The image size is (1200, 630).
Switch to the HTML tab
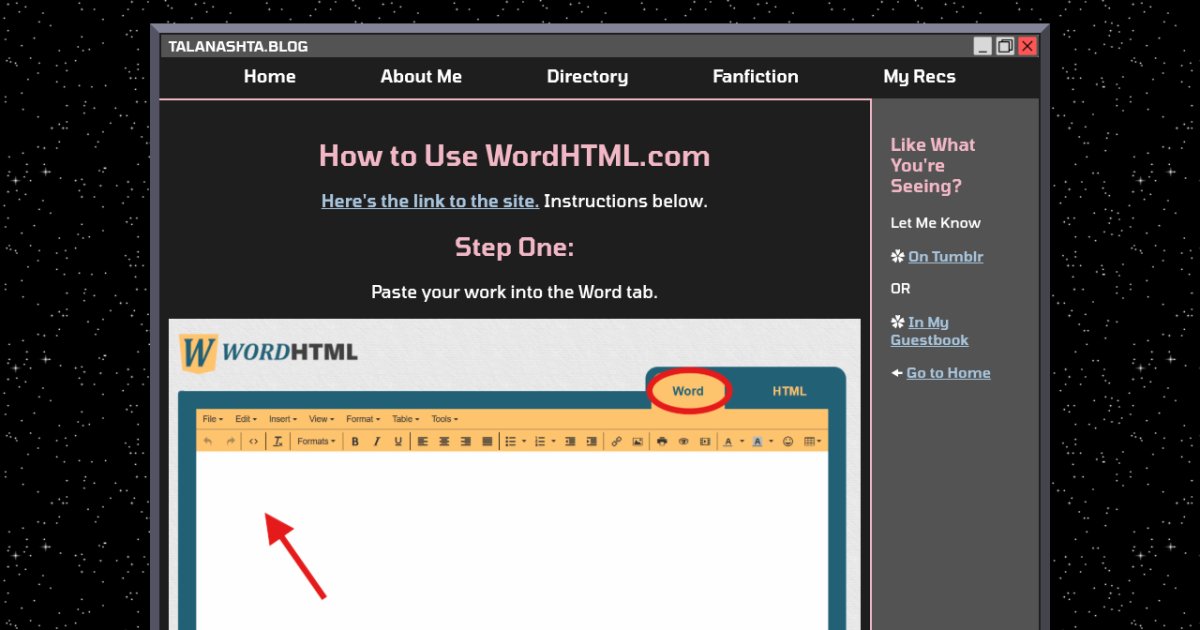tap(789, 391)
